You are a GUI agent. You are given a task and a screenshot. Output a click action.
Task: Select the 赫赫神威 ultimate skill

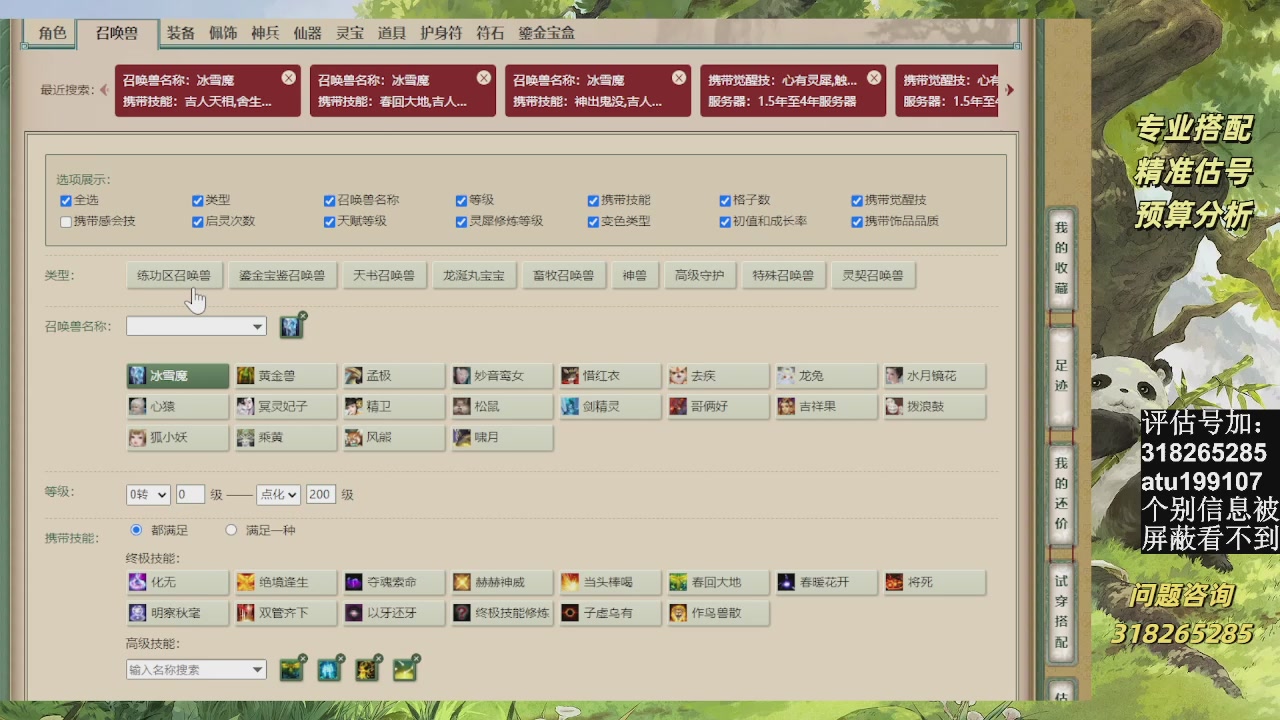coord(502,582)
